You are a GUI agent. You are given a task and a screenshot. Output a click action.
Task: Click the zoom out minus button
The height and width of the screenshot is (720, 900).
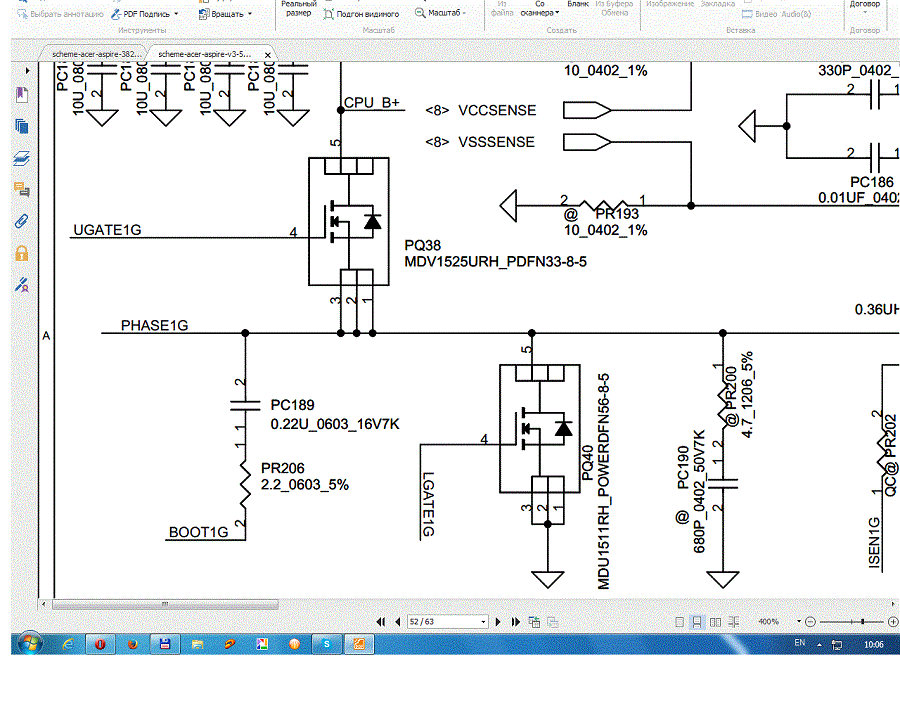coord(810,622)
